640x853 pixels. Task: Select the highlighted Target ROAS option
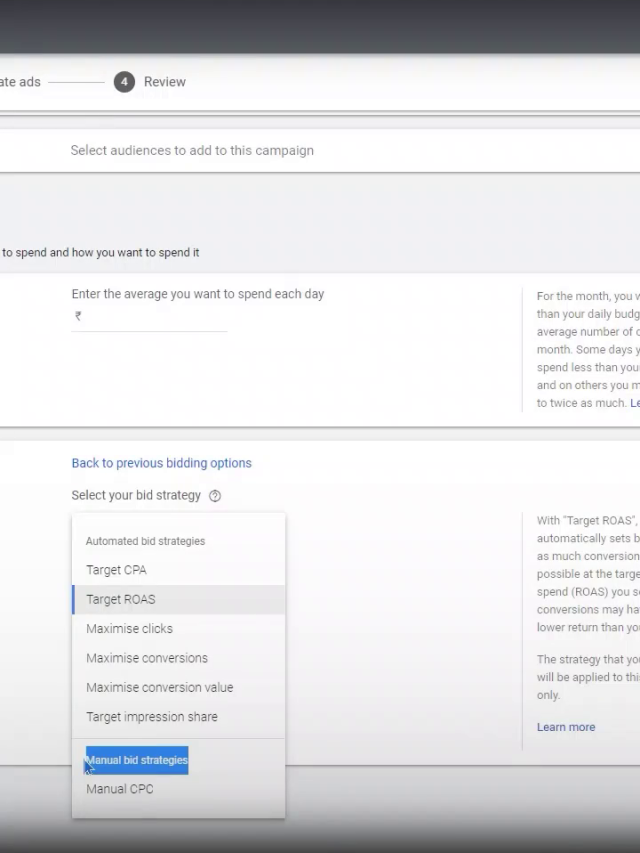(x=121, y=600)
